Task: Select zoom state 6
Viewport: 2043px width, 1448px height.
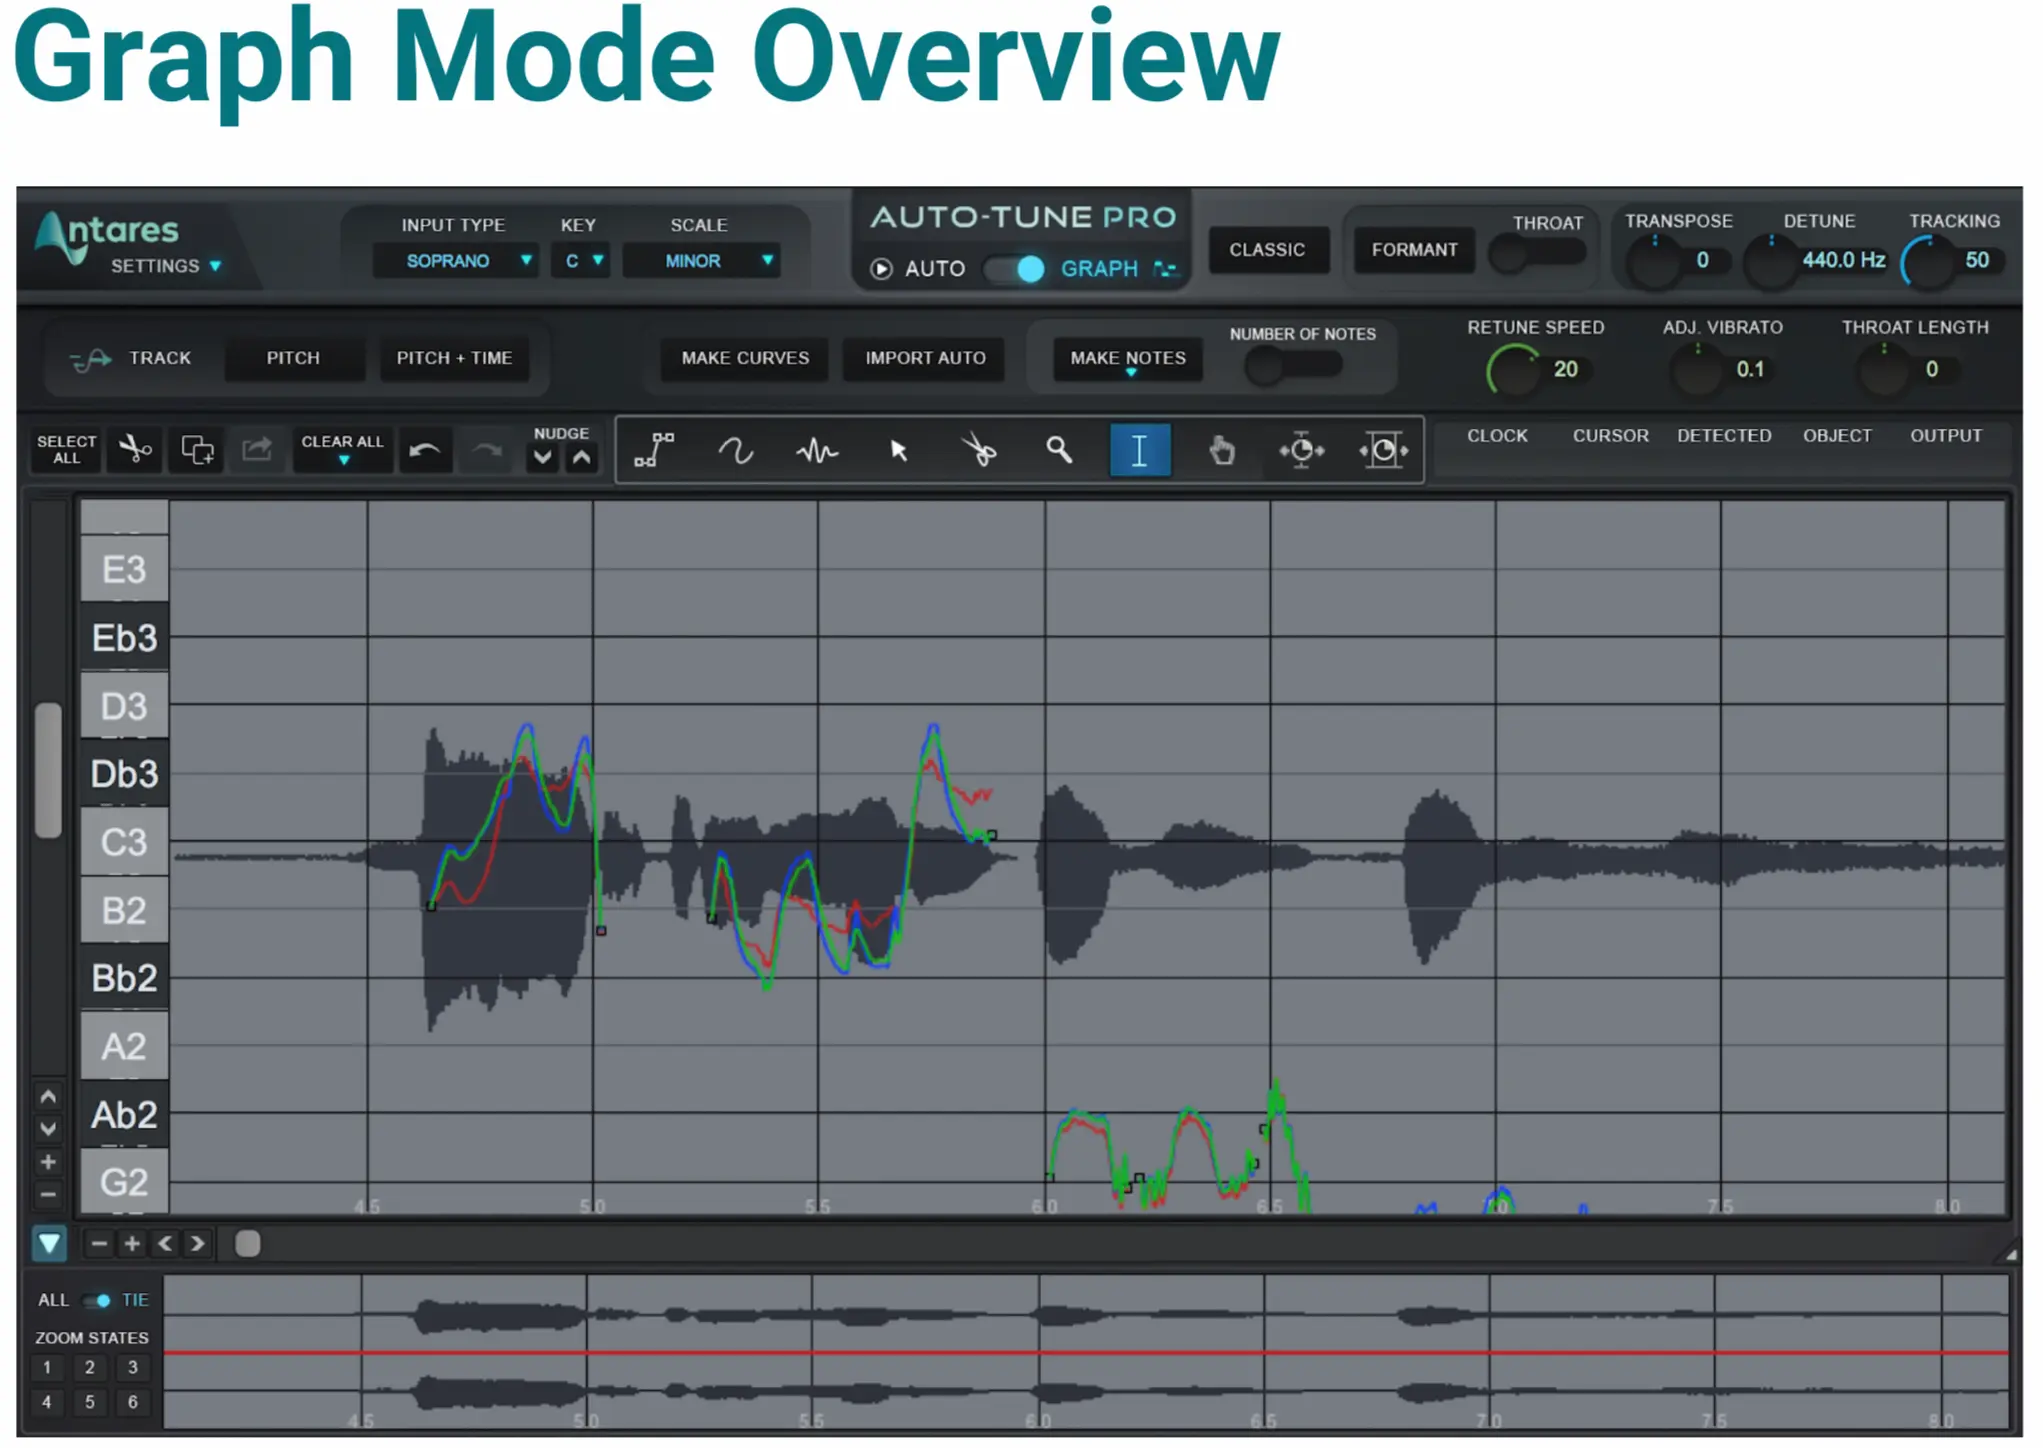Action: point(133,1403)
